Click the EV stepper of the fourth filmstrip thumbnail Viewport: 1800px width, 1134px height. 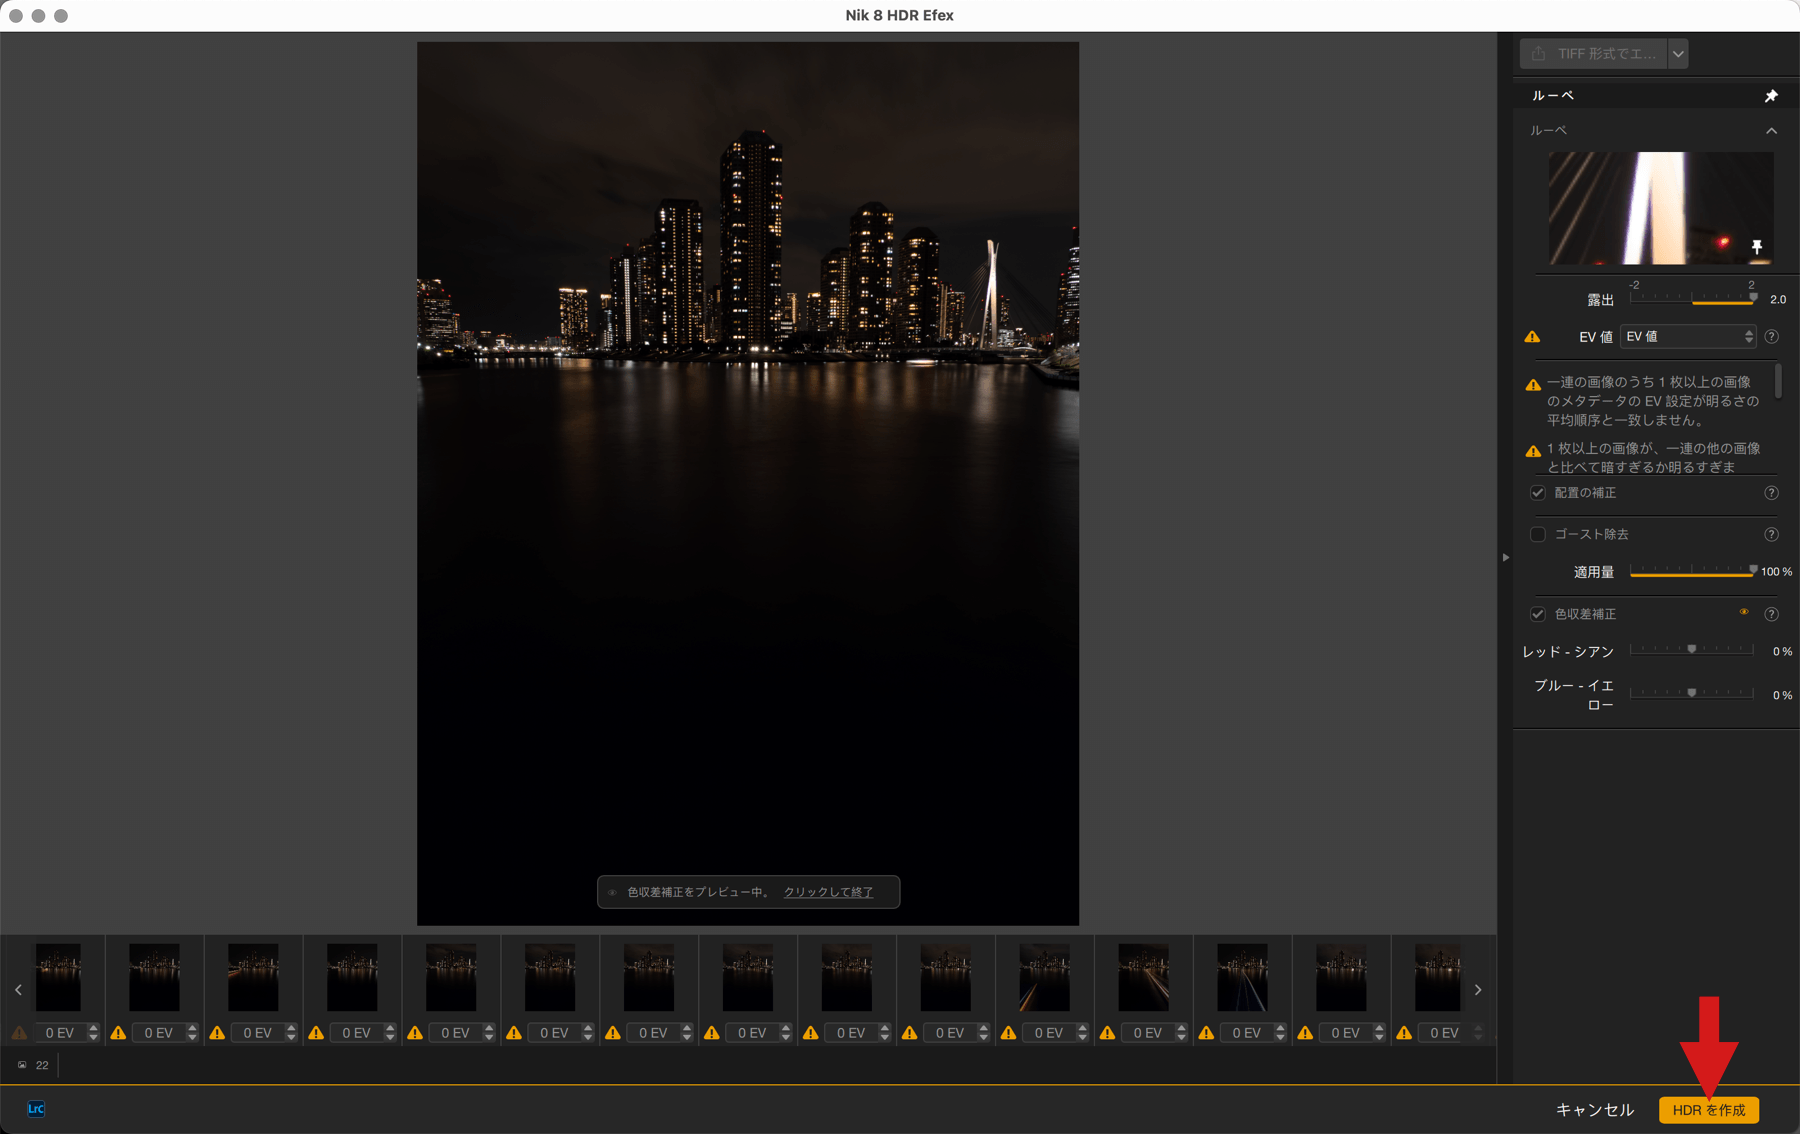click(390, 1033)
